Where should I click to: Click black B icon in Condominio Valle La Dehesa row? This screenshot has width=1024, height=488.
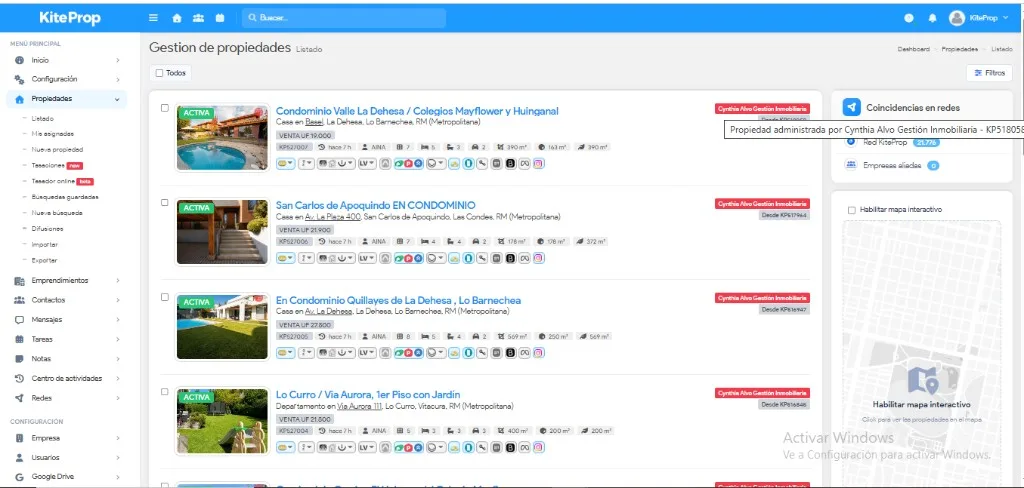pyautogui.click(x=511, y=163)
